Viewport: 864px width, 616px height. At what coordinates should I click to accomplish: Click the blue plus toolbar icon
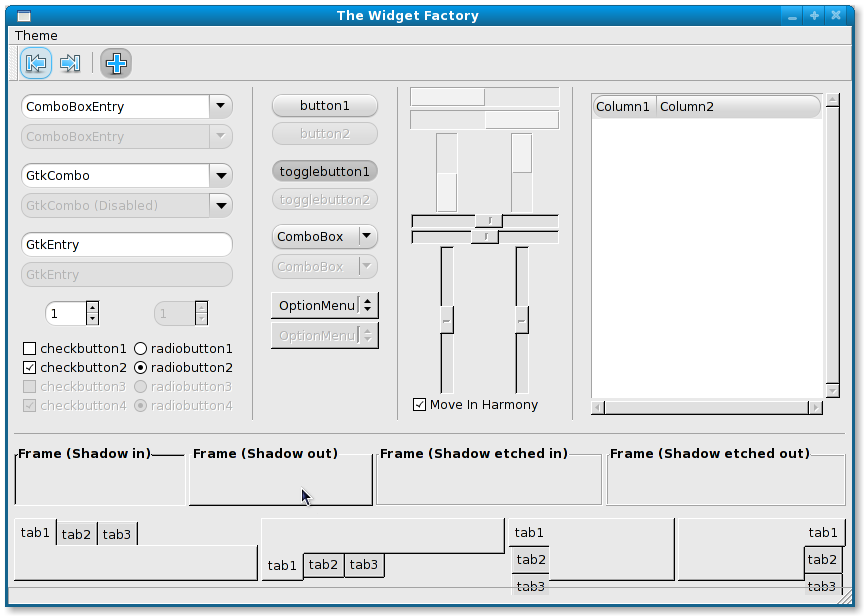tap(116, 63)
